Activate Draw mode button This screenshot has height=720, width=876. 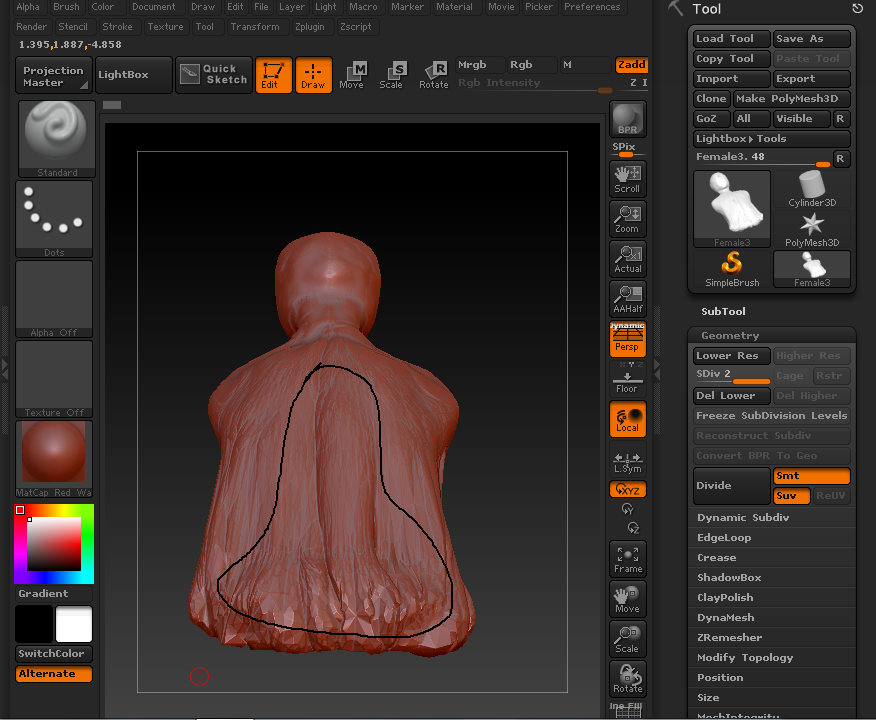point(313,75)
